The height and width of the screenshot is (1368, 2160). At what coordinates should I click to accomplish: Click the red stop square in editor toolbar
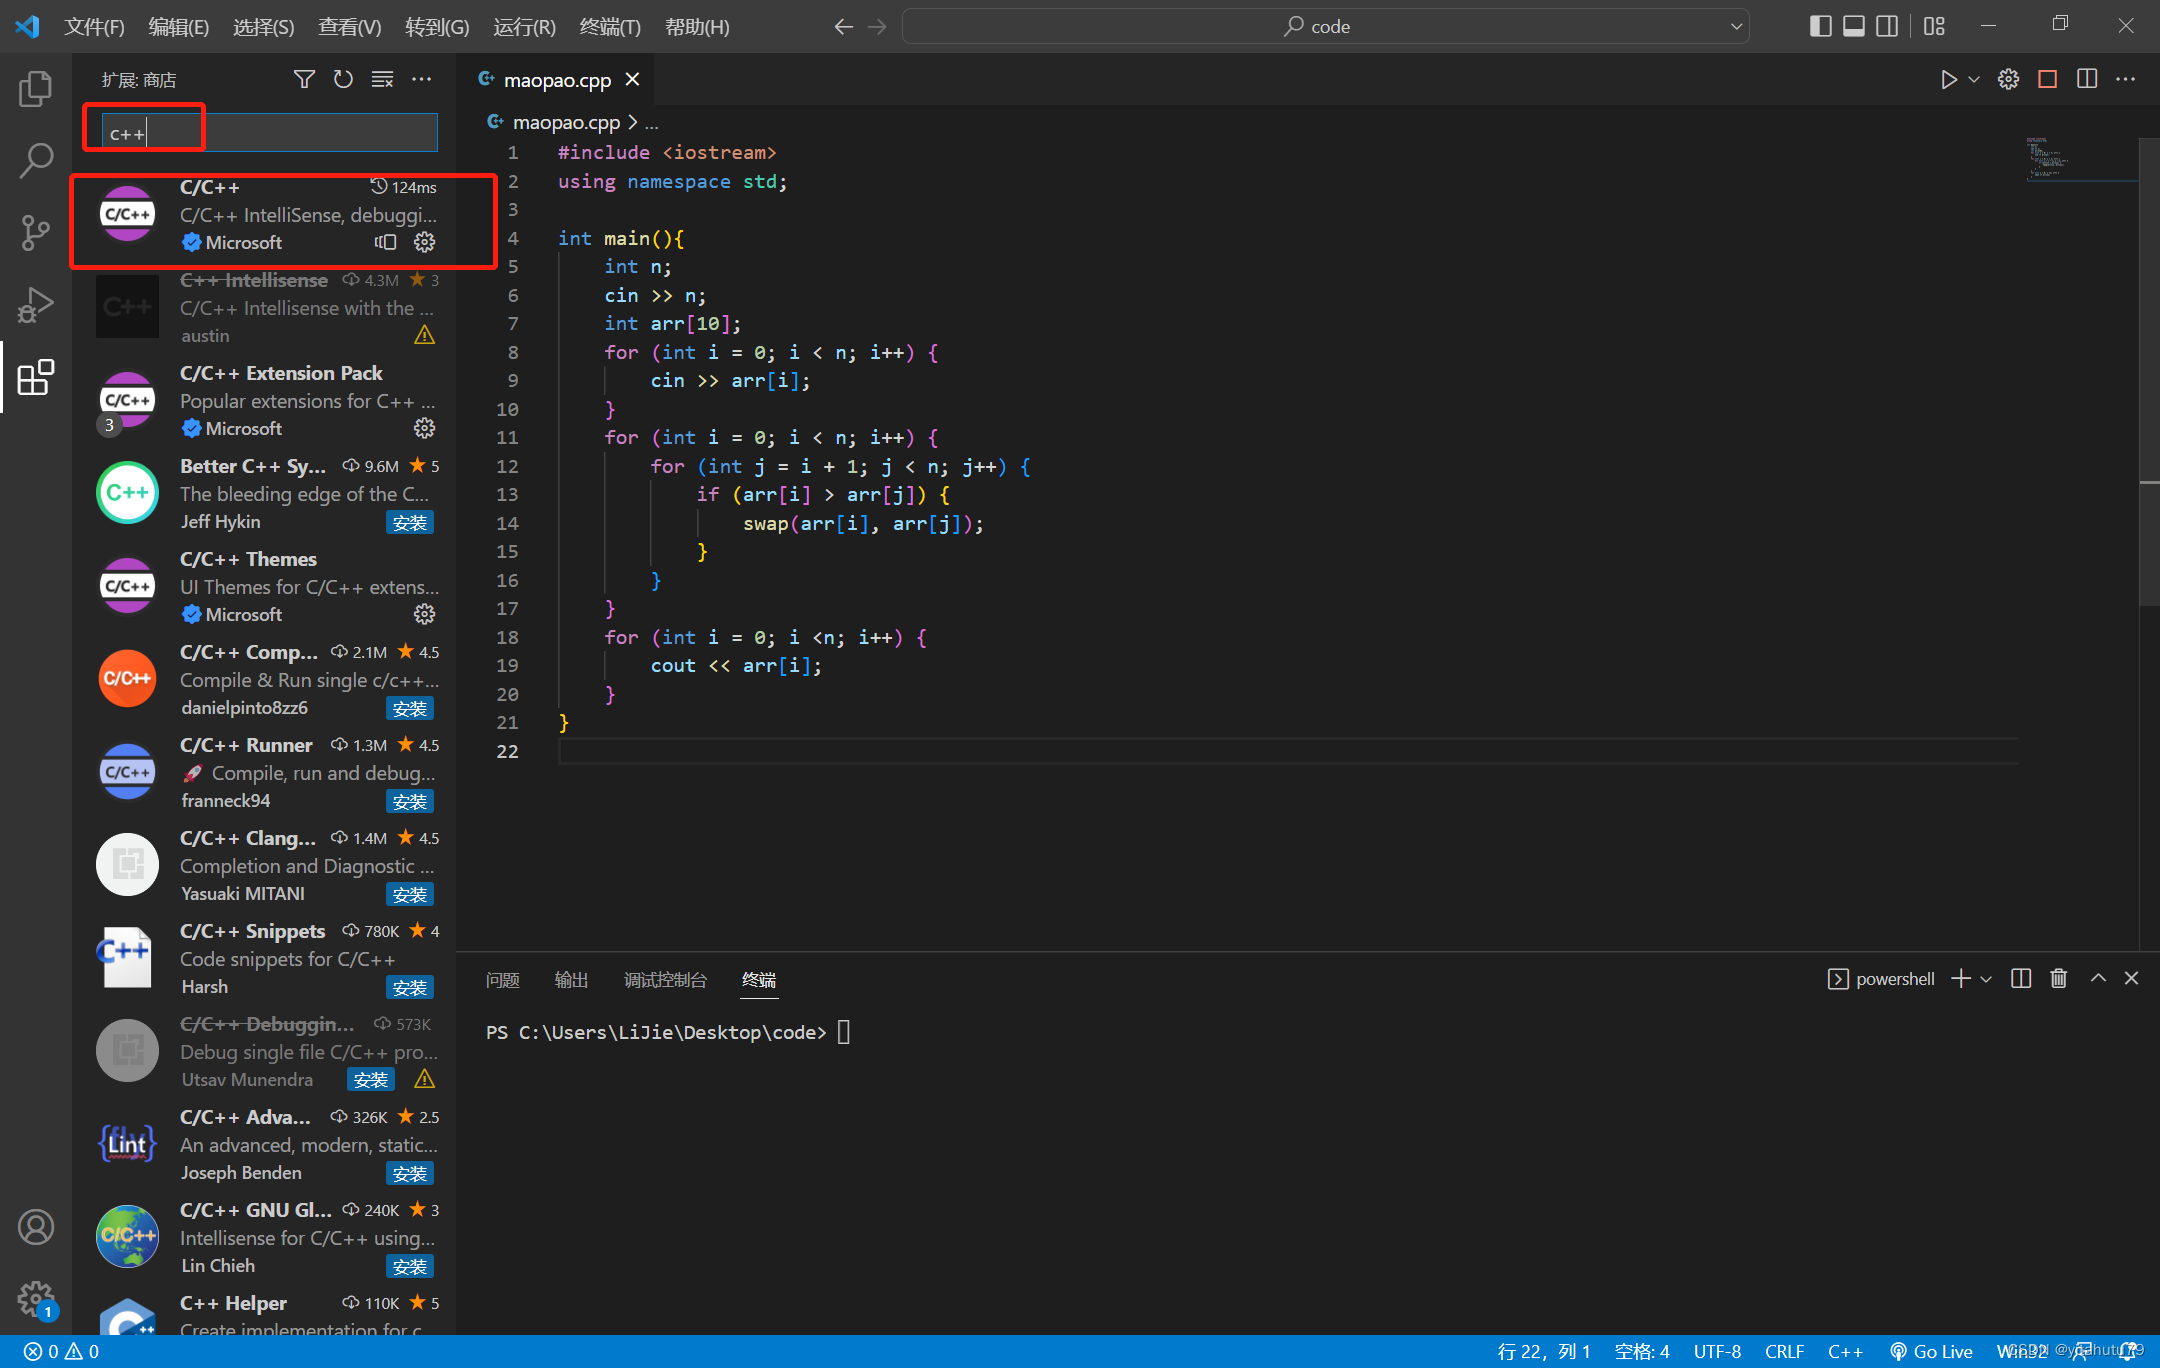2048,79
